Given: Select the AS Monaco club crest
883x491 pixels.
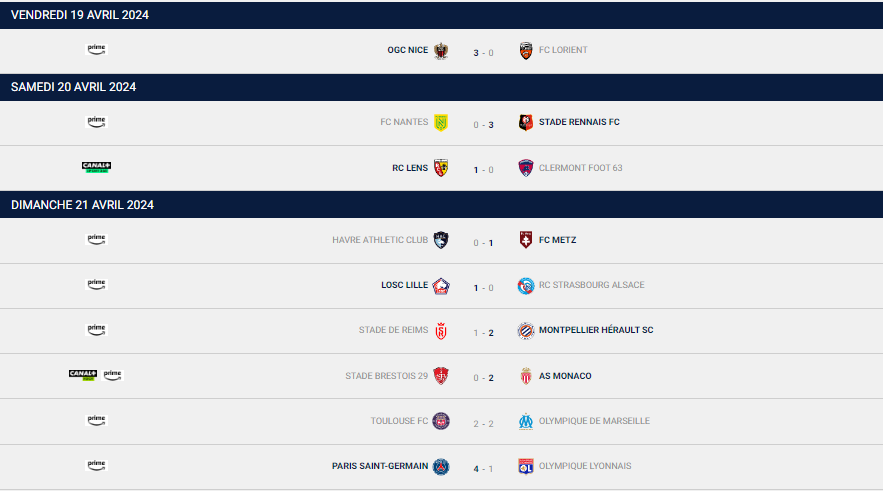Looking at the screenshot, I should [x=525, y=376].
